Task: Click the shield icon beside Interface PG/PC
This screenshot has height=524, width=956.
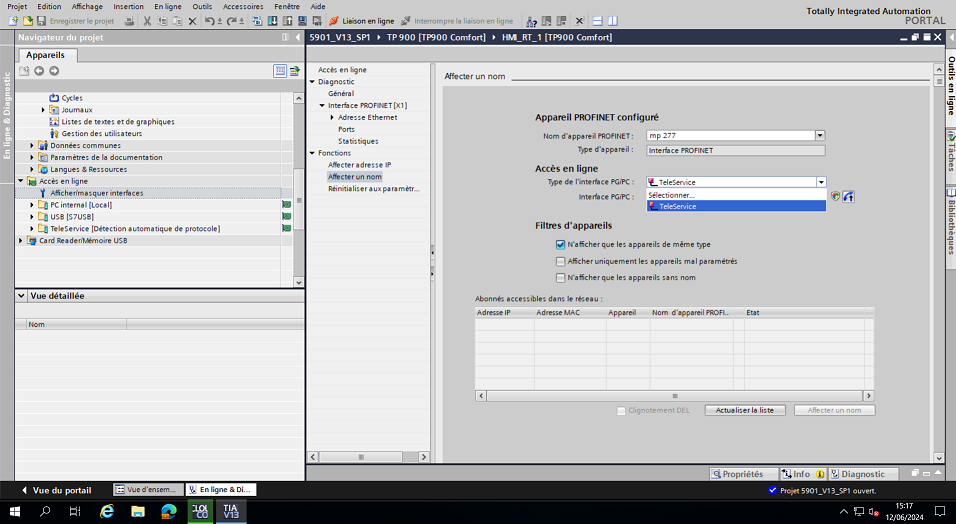Action: coord(835,196)
